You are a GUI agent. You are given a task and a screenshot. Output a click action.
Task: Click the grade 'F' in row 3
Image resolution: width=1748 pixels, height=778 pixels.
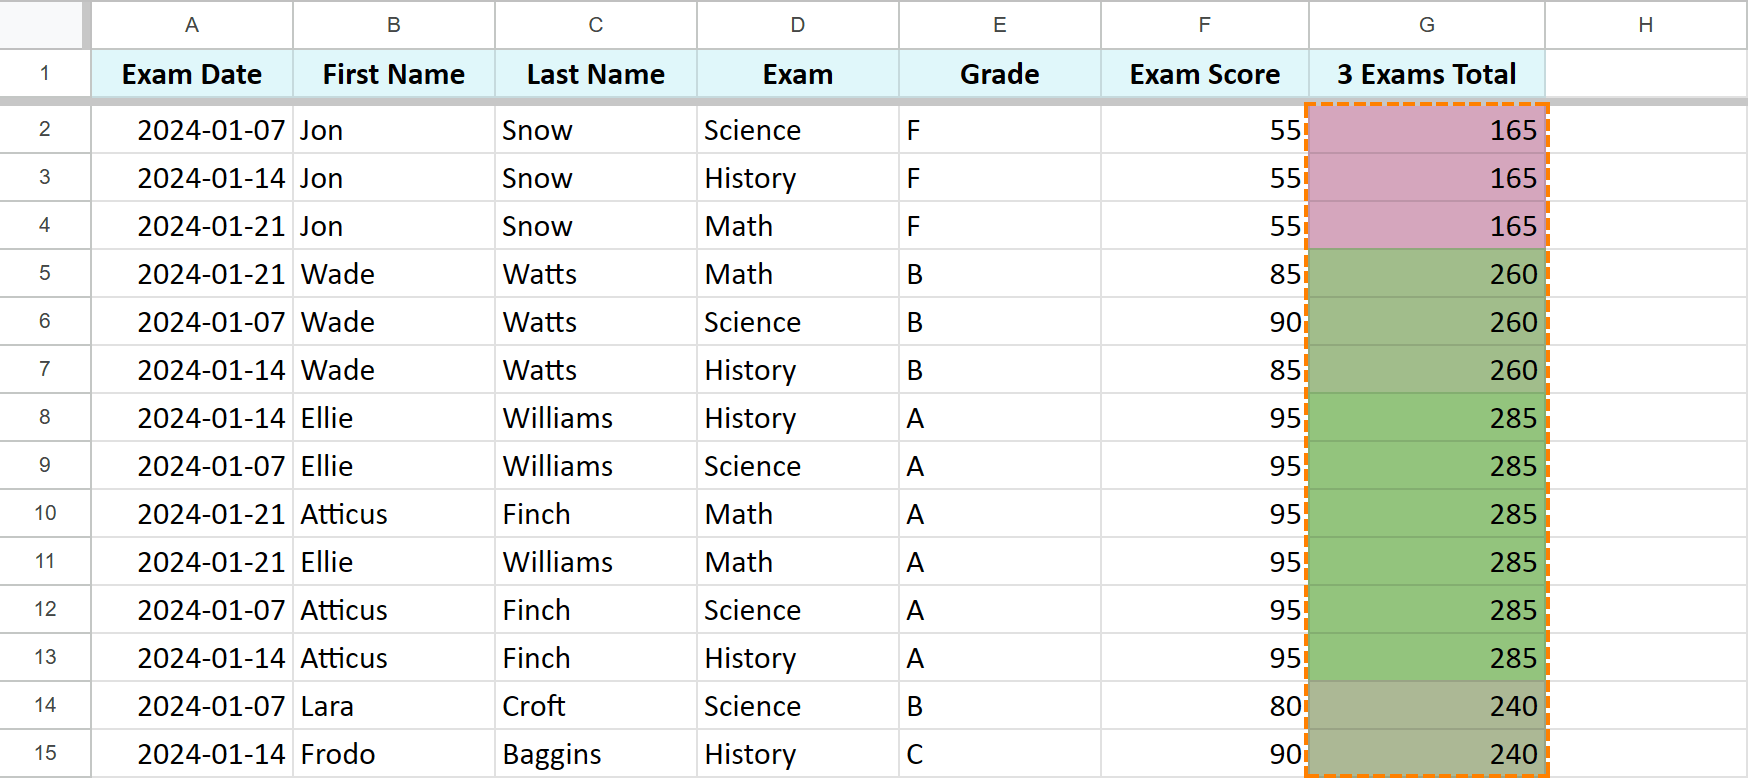[998, 177]
